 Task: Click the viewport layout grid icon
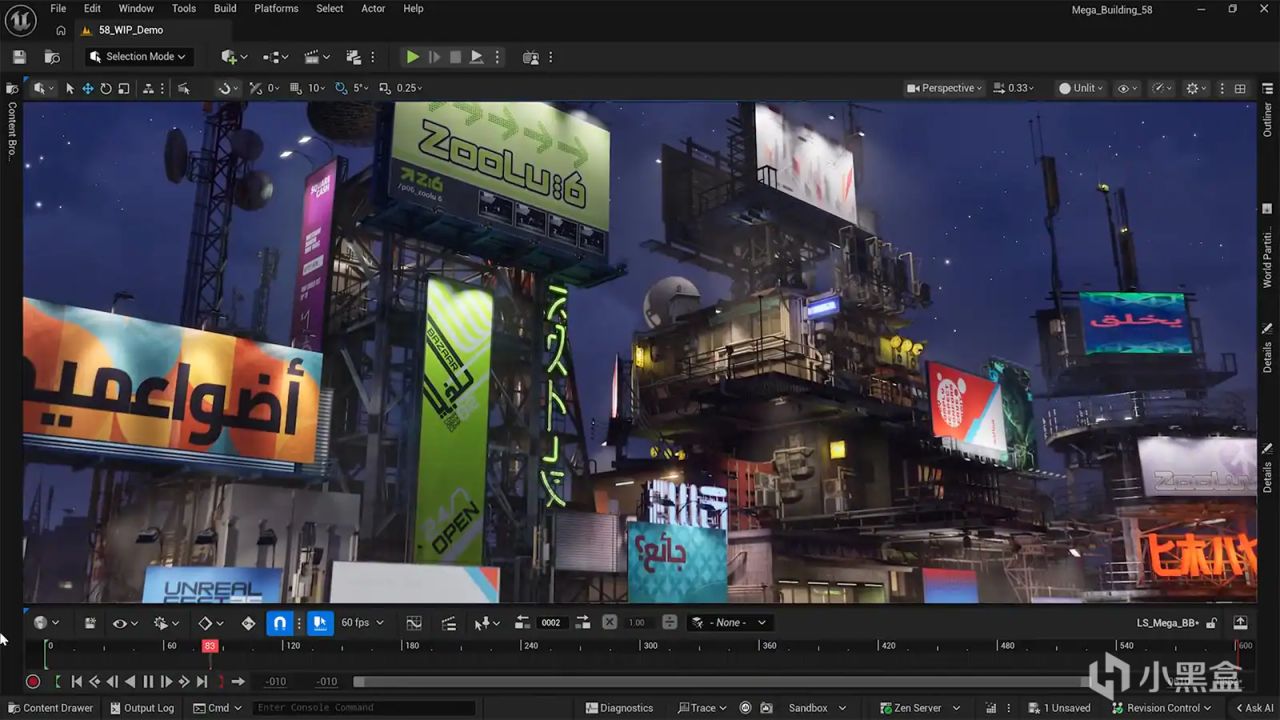pyautogui.click(x=1240, y=88)
